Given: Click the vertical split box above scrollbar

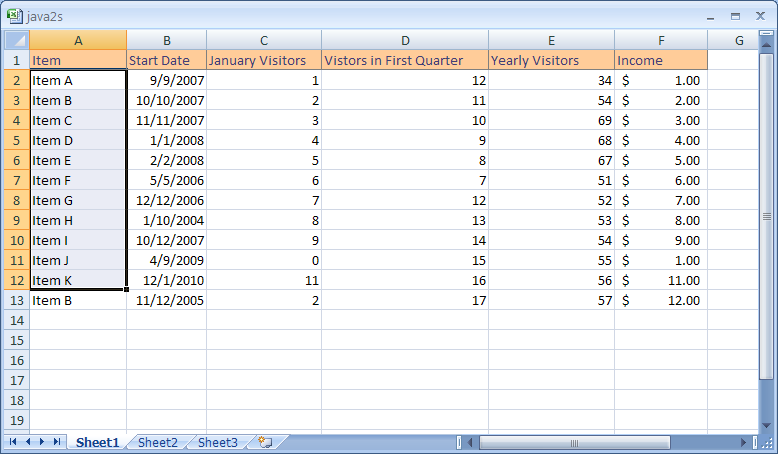Looking at the screenshot, I should tap(766, 34).
